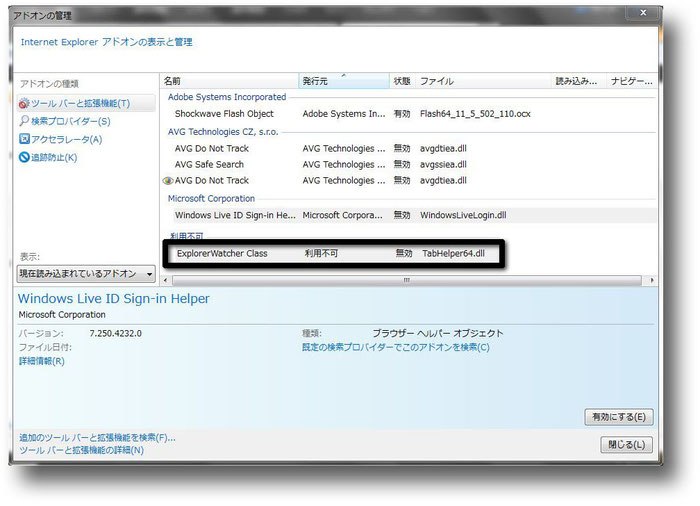Click TabHelper64.dll file cell

point(453,254)
